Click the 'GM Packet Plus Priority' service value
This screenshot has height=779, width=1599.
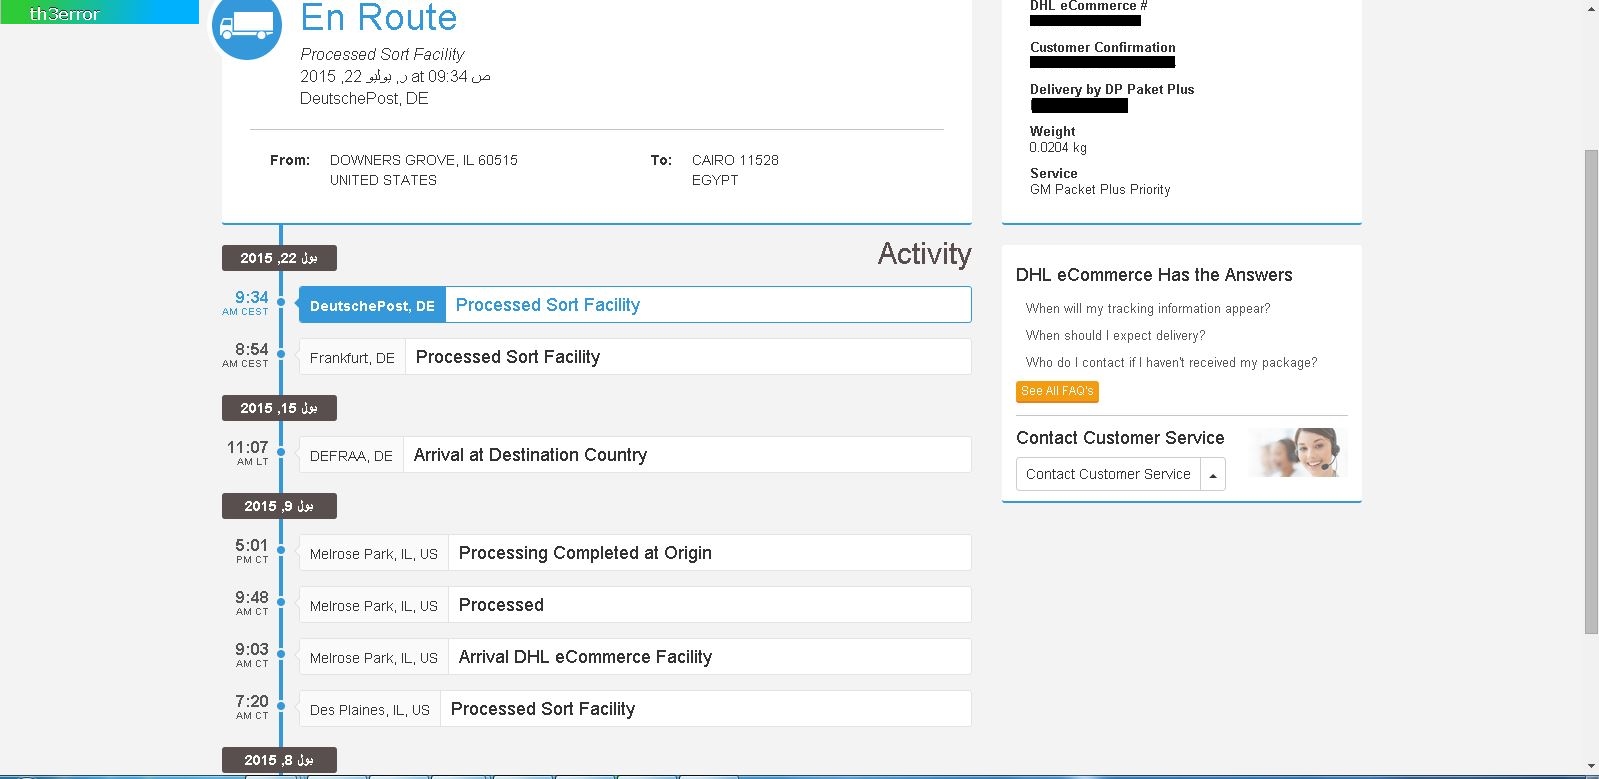1100,190
